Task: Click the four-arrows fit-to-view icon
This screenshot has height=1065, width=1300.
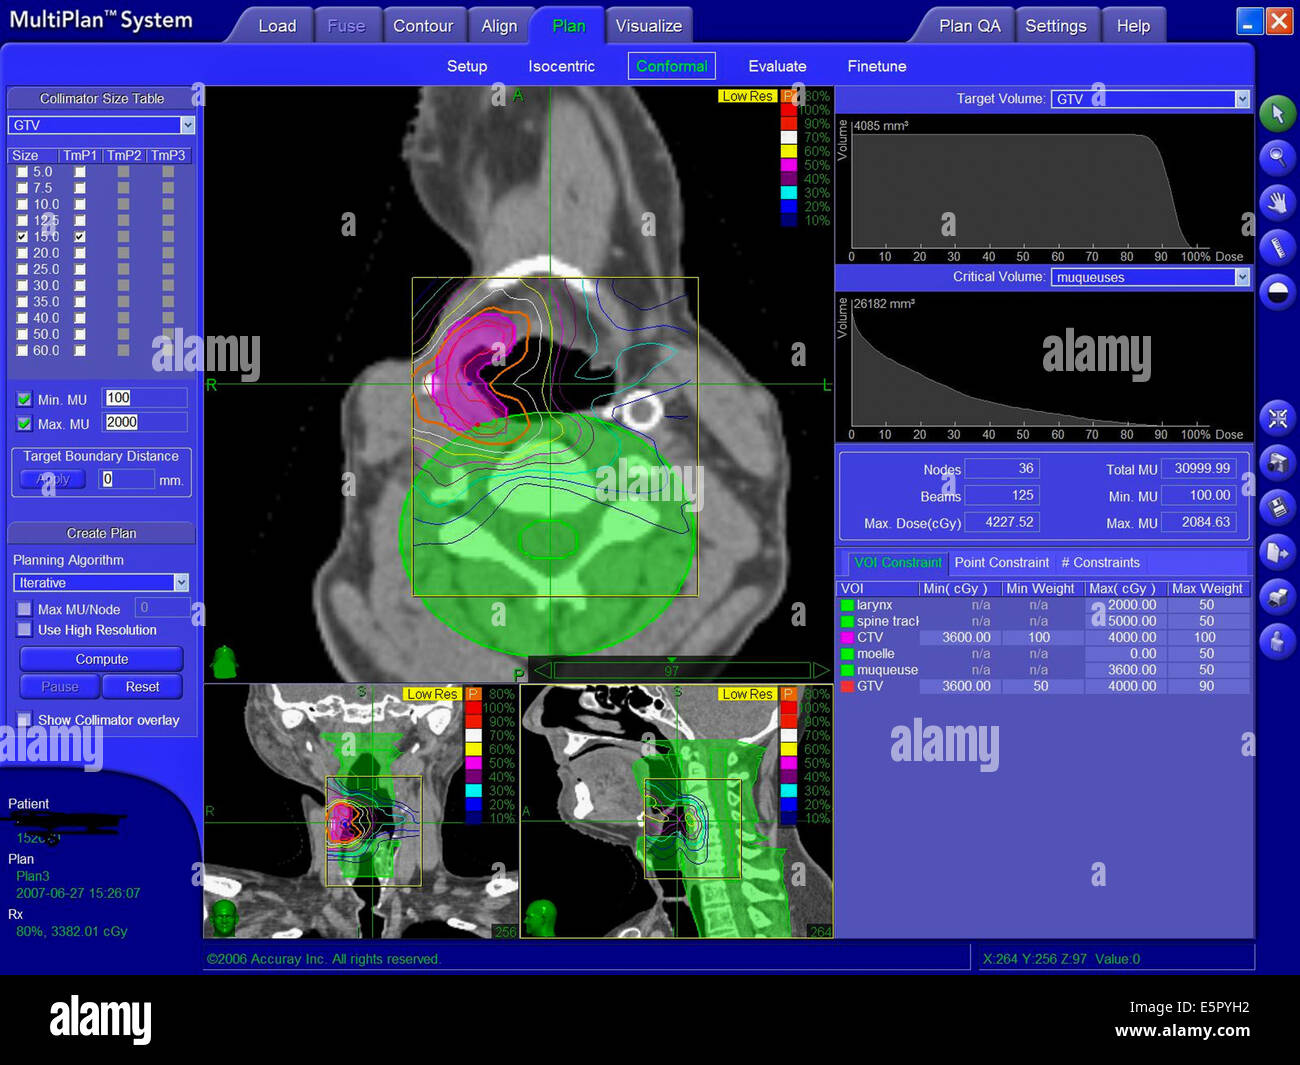Action: pyautogui.click(x=1277, y=418)
